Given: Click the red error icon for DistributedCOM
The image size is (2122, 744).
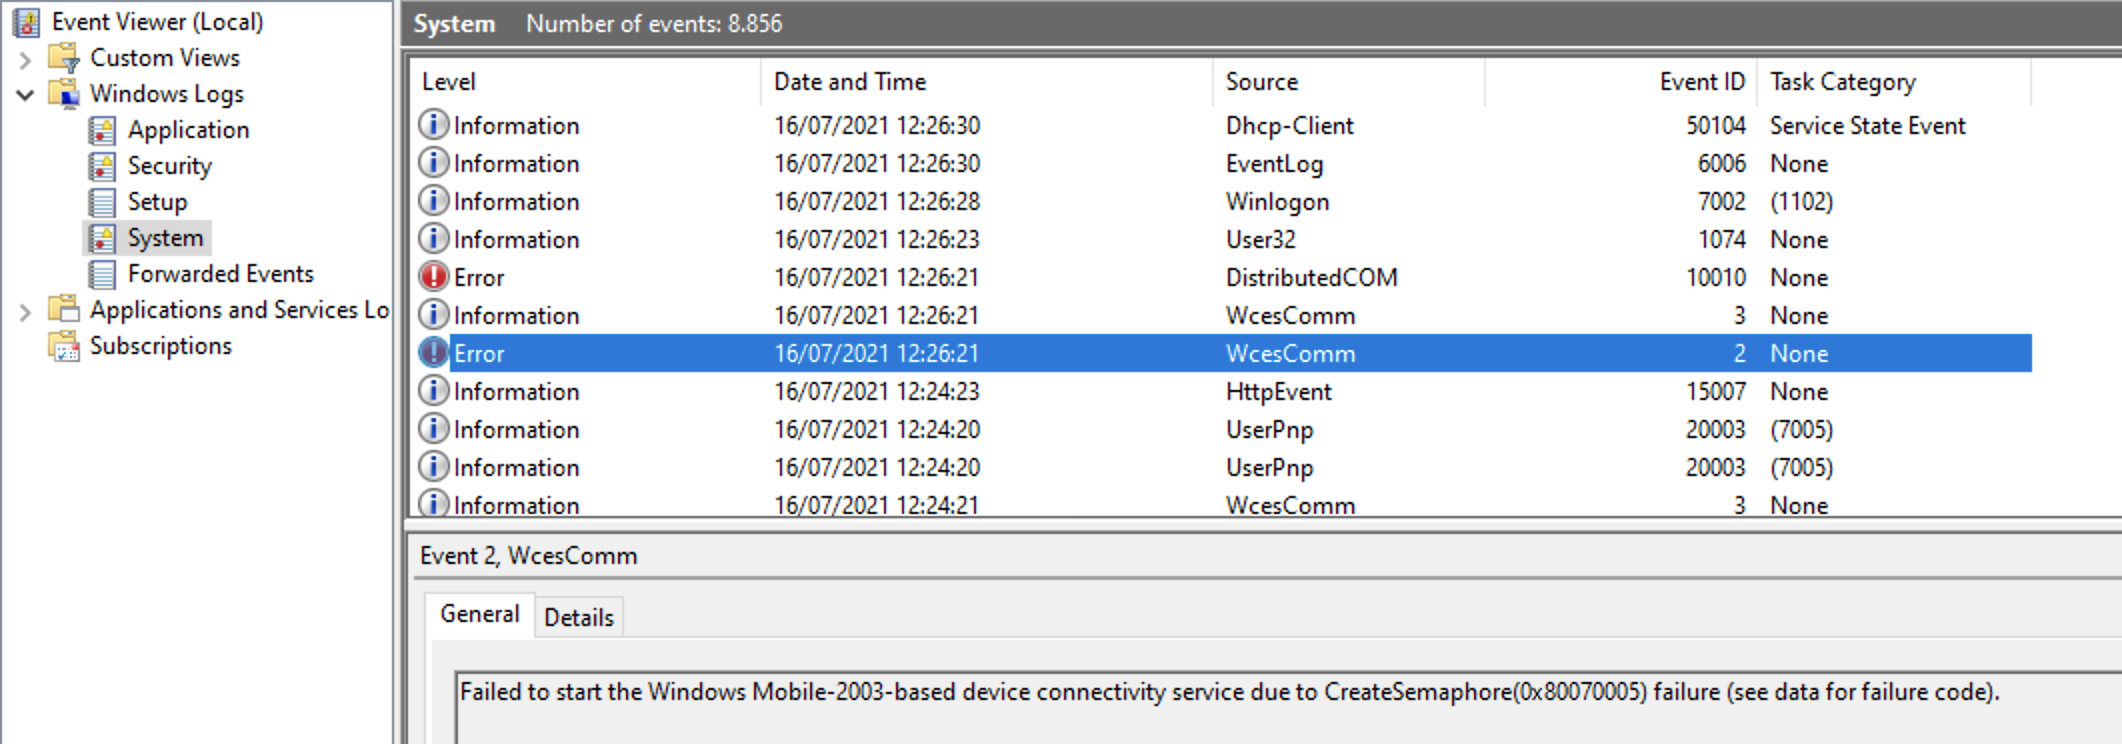Looking at the screenshot, I should pos(433,276).
